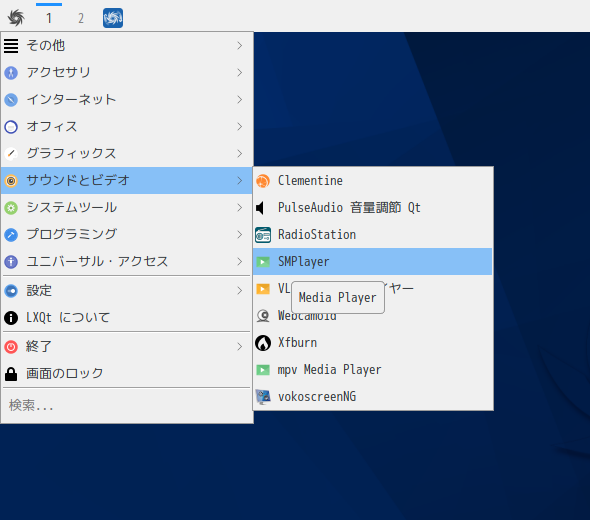Click the mpv Media Player icon
The width and height of the screenshot is (590, 520).
(263, 370)
